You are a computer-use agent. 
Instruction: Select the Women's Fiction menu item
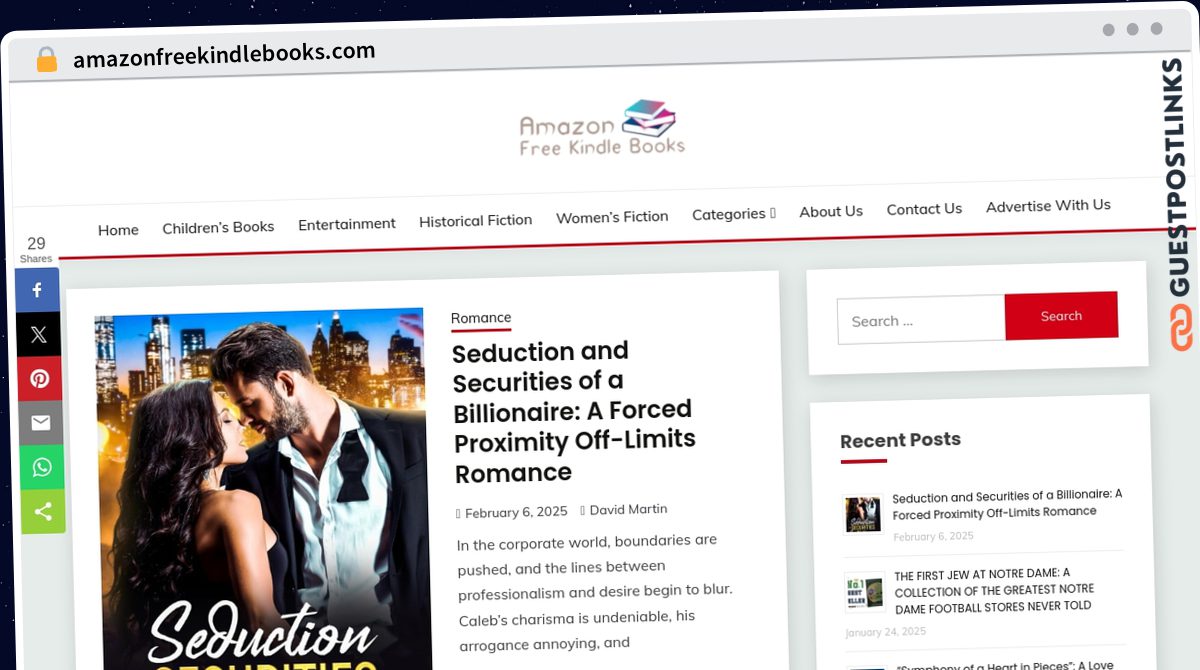tap(612, 217)
